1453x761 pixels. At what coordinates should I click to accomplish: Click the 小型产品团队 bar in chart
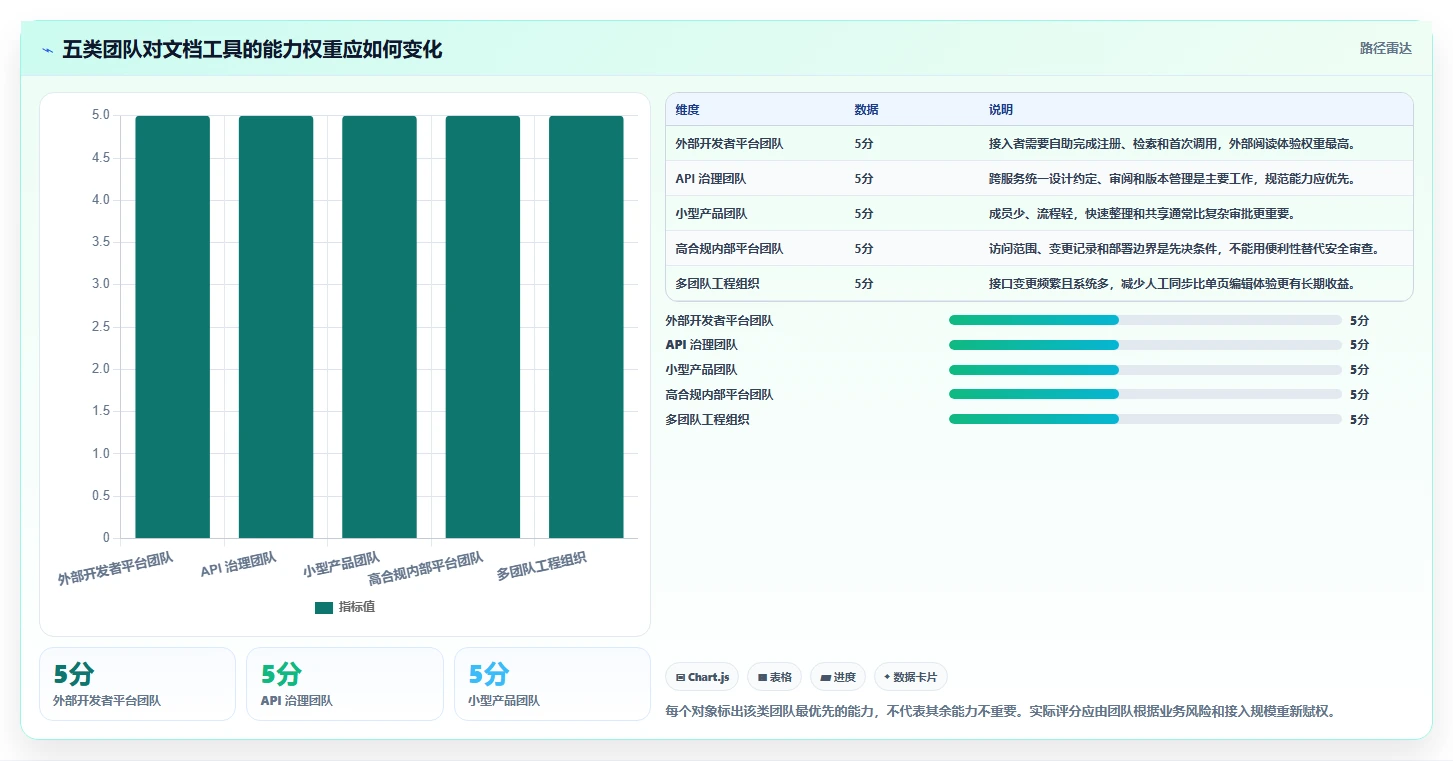379,327
